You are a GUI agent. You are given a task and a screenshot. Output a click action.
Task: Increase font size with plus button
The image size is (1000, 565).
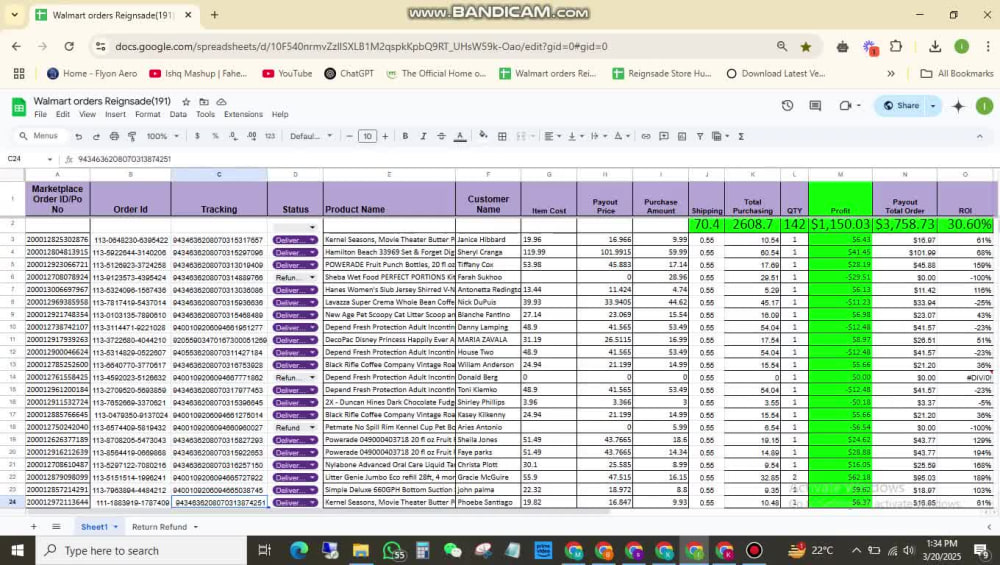point(385,136)
